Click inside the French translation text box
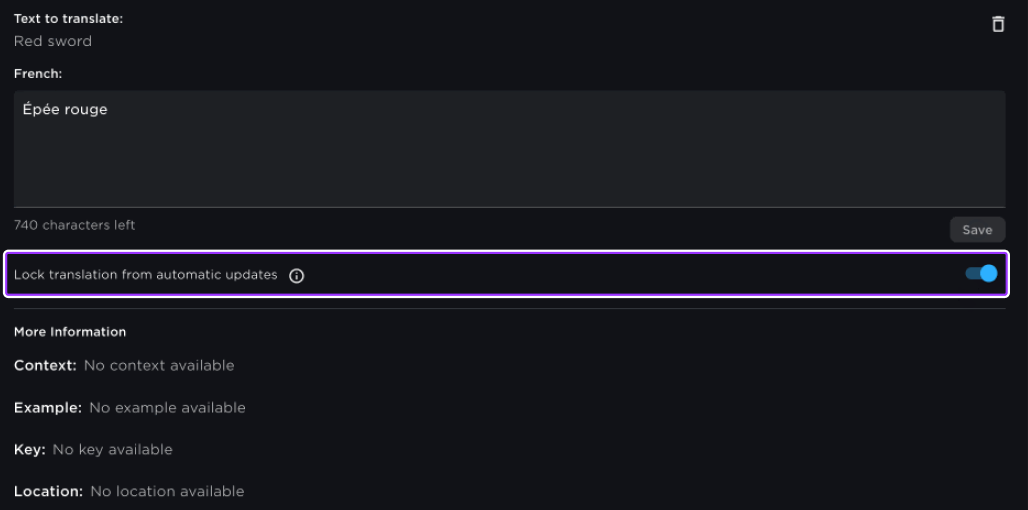The image size is (1028, 510). (x=509, y=160)
